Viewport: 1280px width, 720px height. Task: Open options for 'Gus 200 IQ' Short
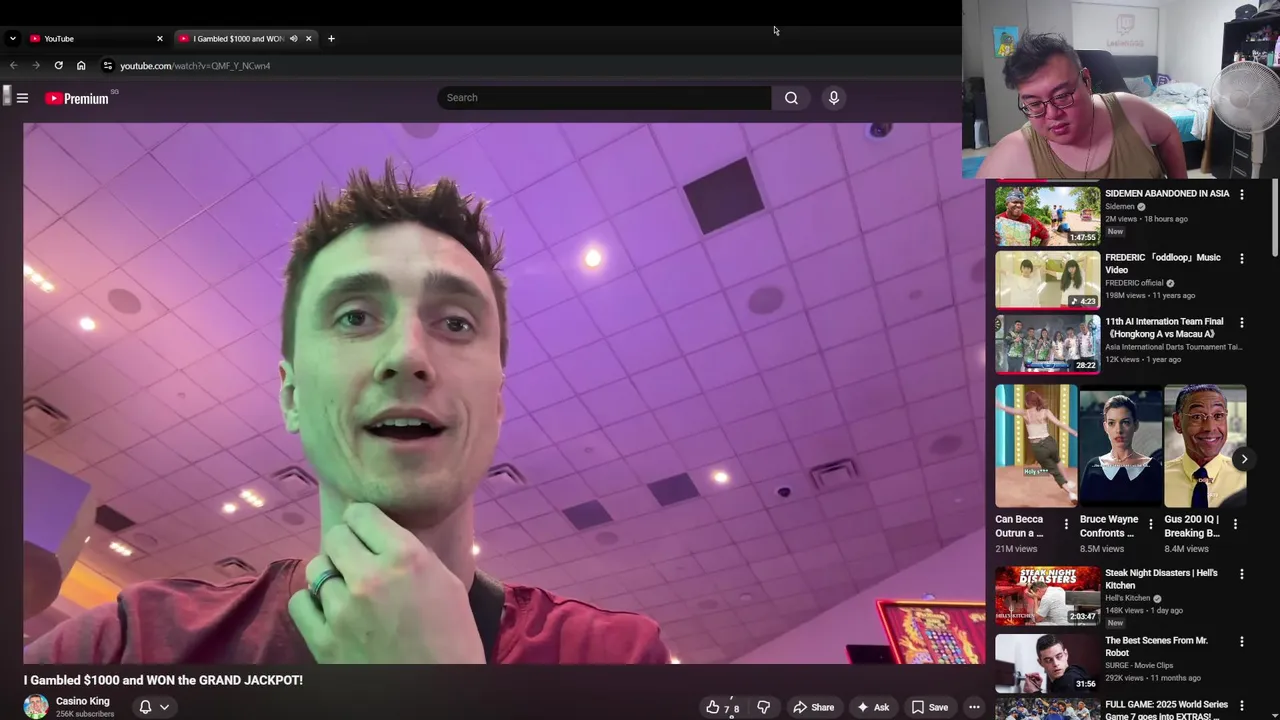click(x=1235, y=524)
